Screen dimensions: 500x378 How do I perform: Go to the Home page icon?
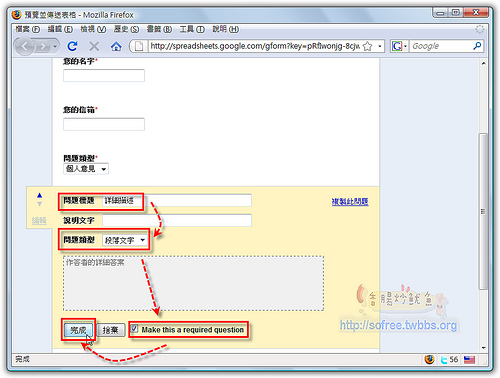click(x=116, y=46)
